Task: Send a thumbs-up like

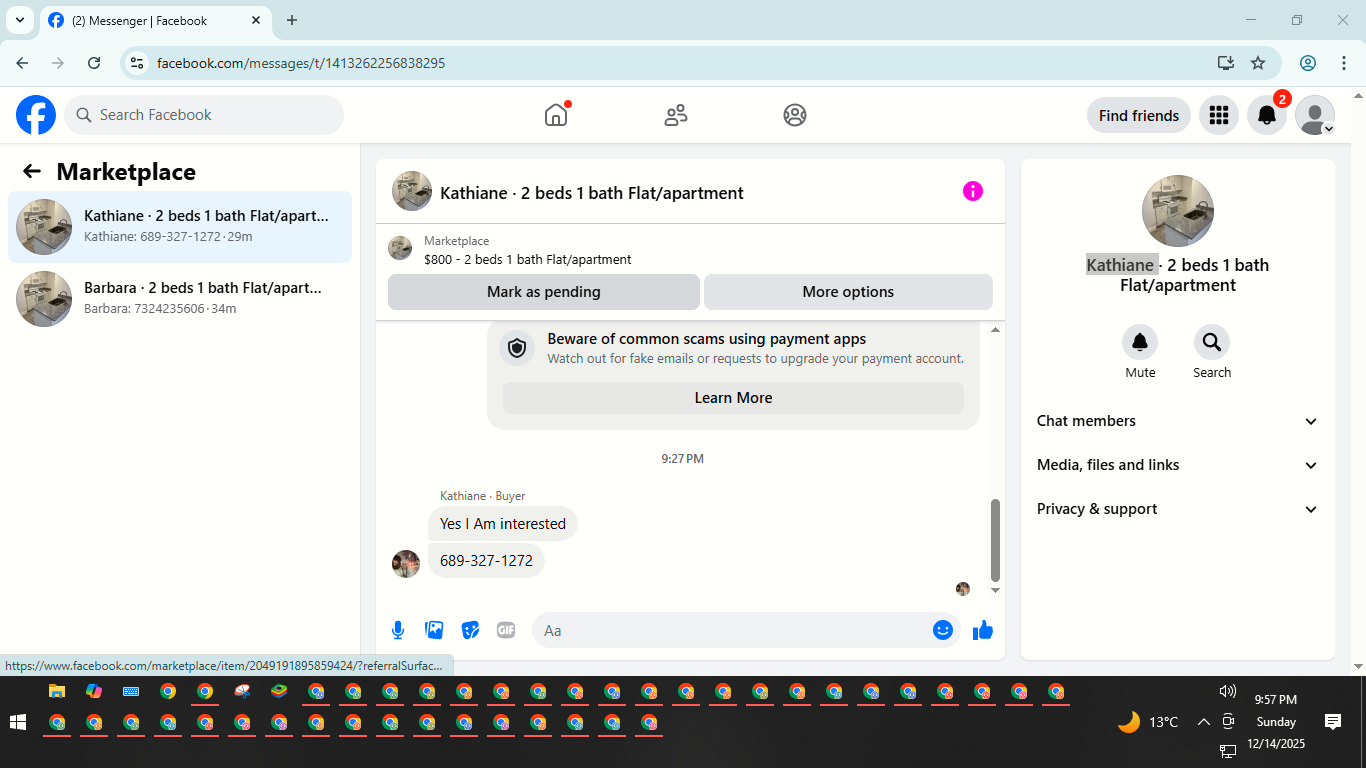Action: pyautogui.click(x=983, y=630)
